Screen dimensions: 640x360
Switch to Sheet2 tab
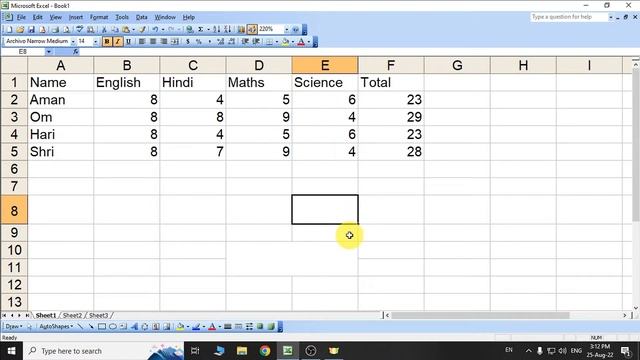click(72, 316)
